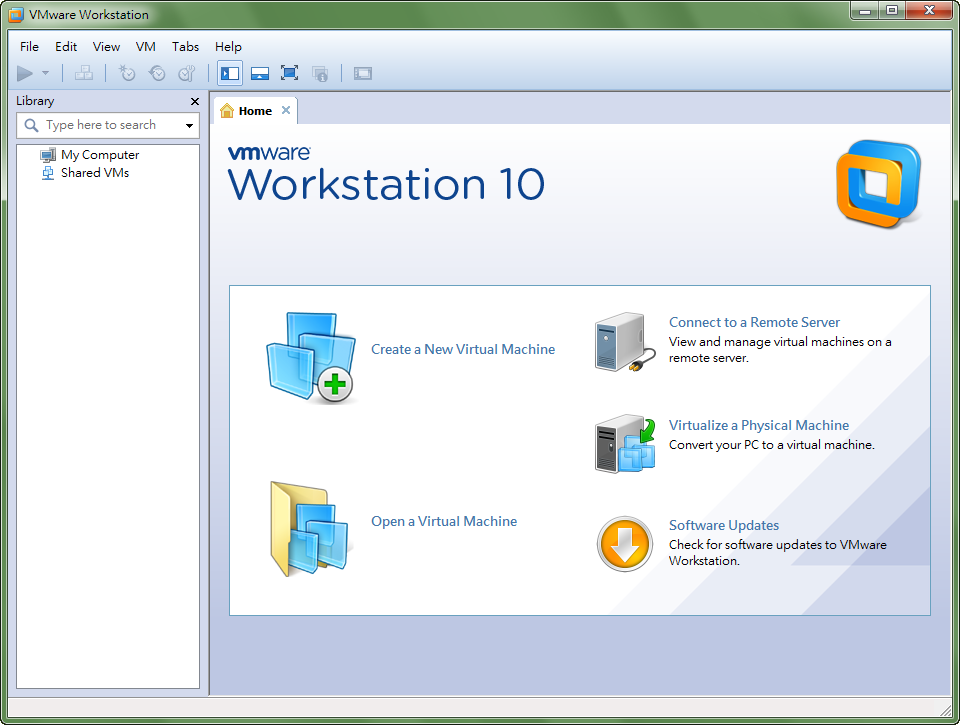960x725 pixels.
Task: Focus the library search field
Action: tap(108, 125)
